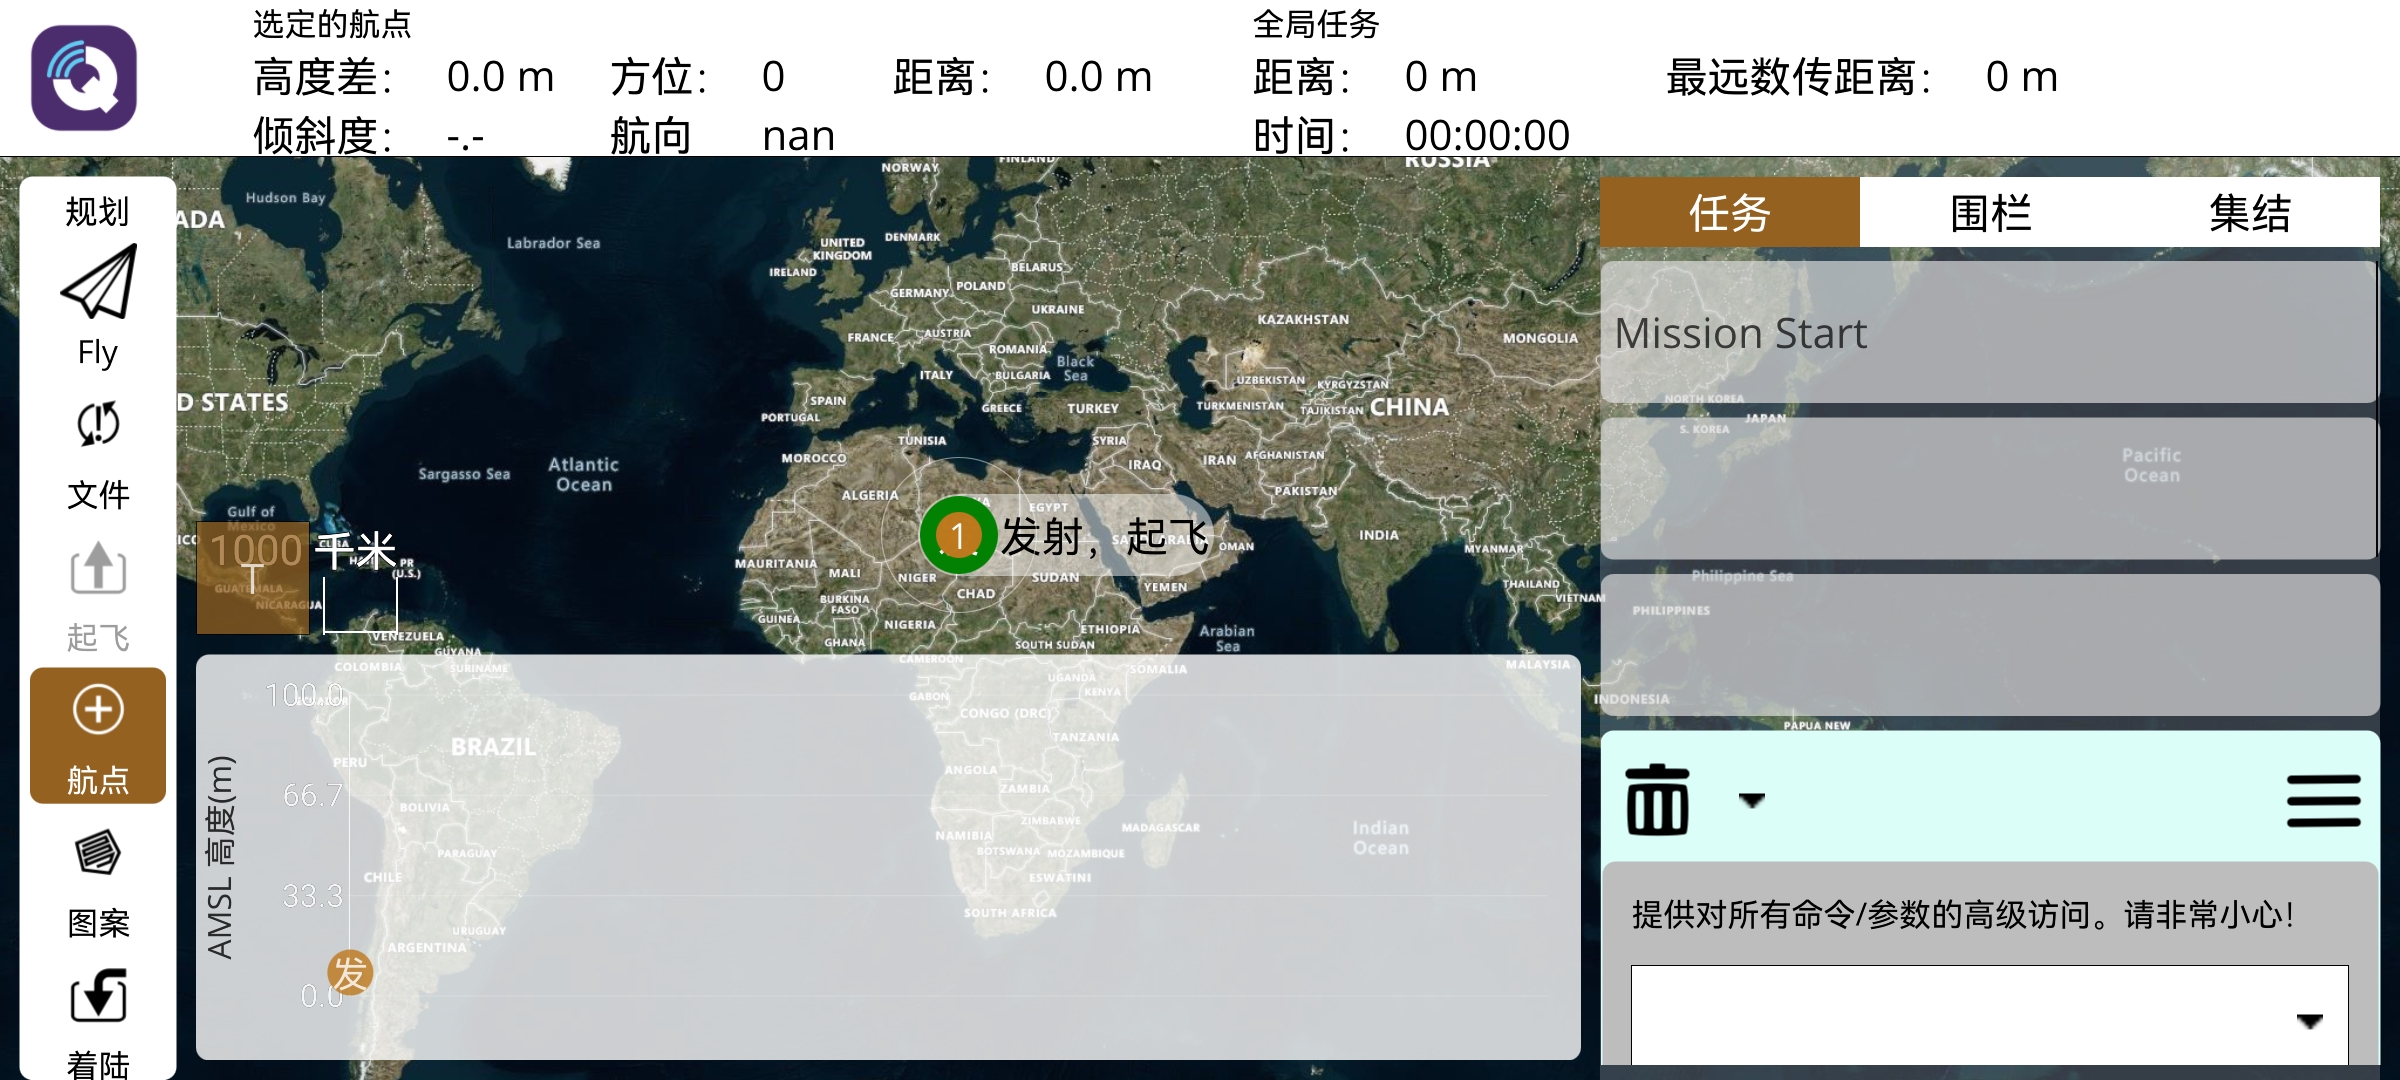
Task: Select the 着陆 landing icon
Action: pos(97,995)
